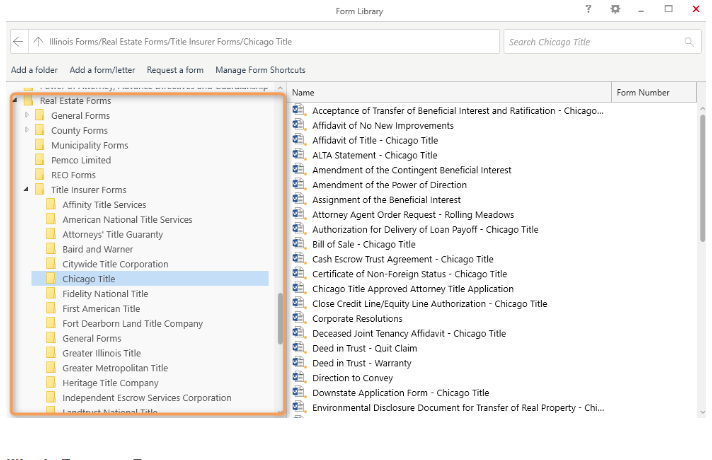Viewport: 712px width, 460px height.
Task: Click the Search Chicago Title field
Action: tap(602, 42)
